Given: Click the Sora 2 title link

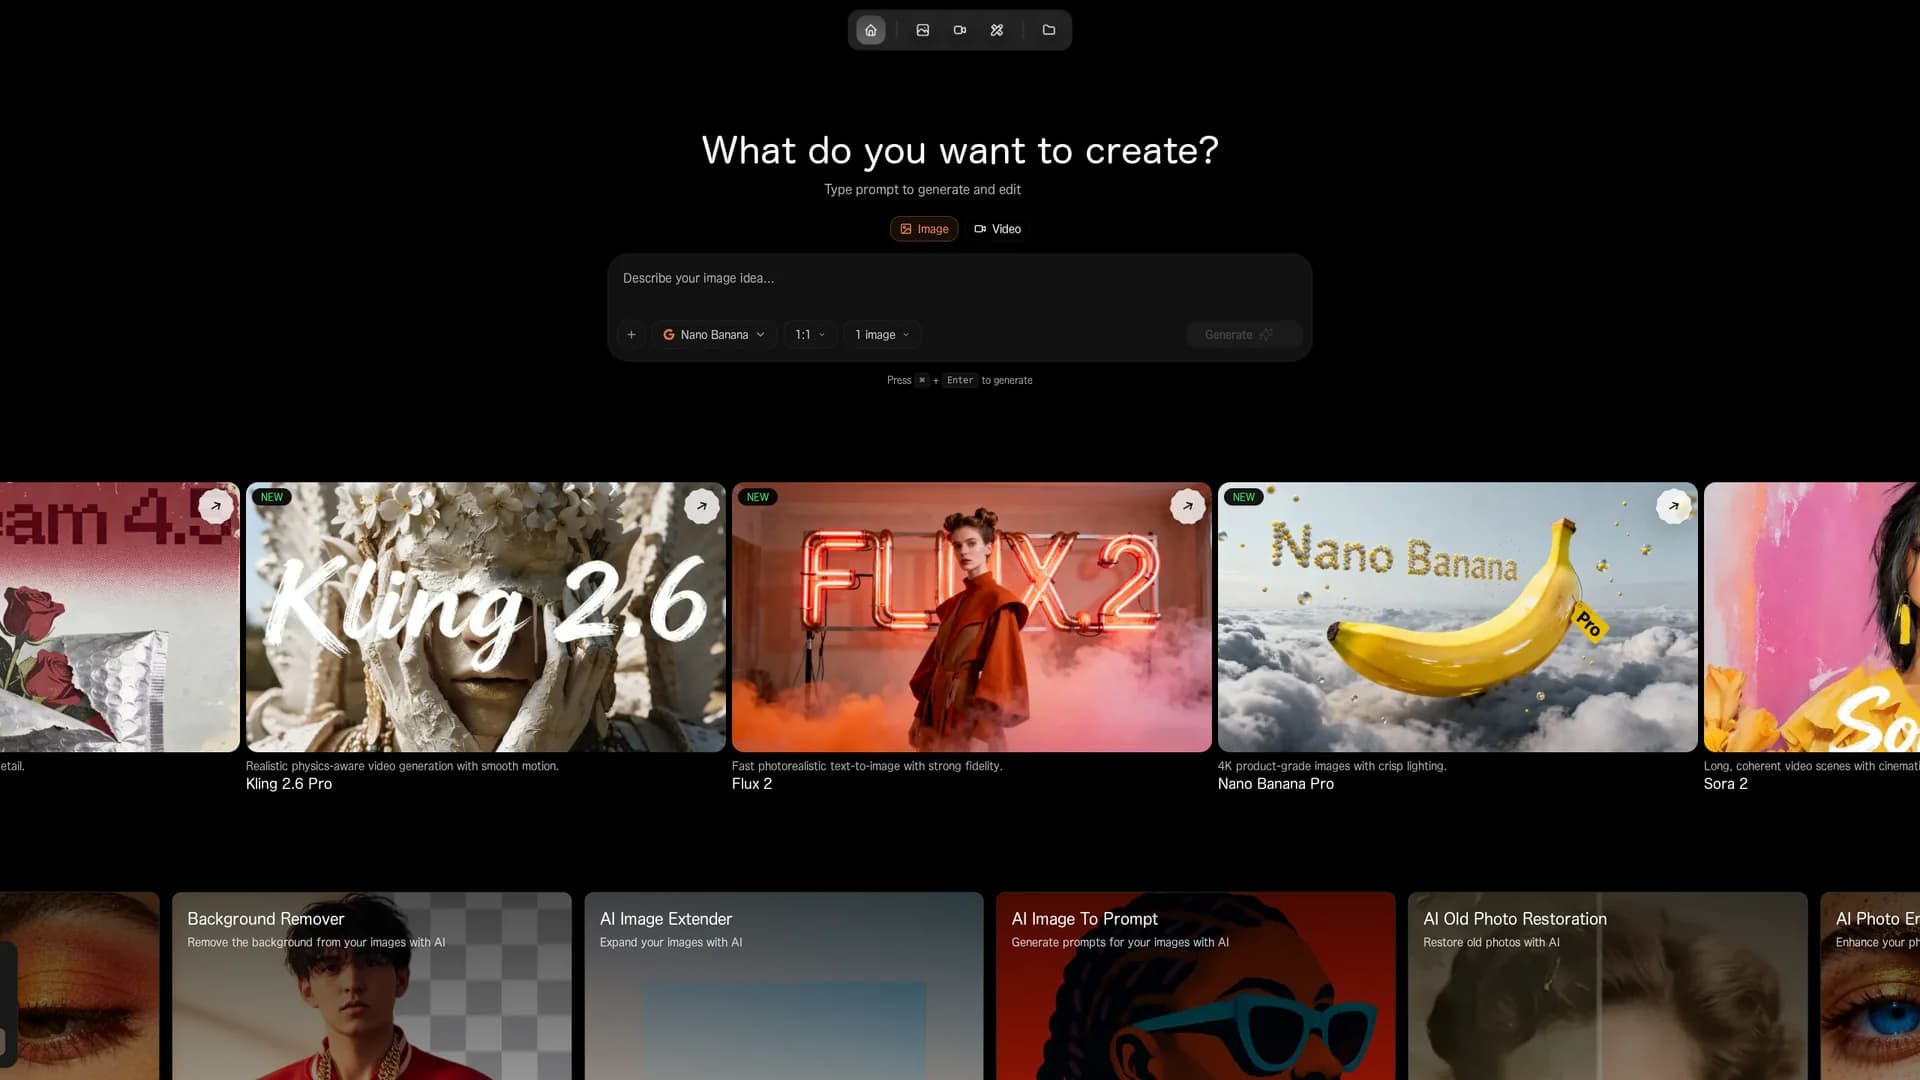Looking at the screenshot, I should pyautogui.click(x=1726, y=784).
